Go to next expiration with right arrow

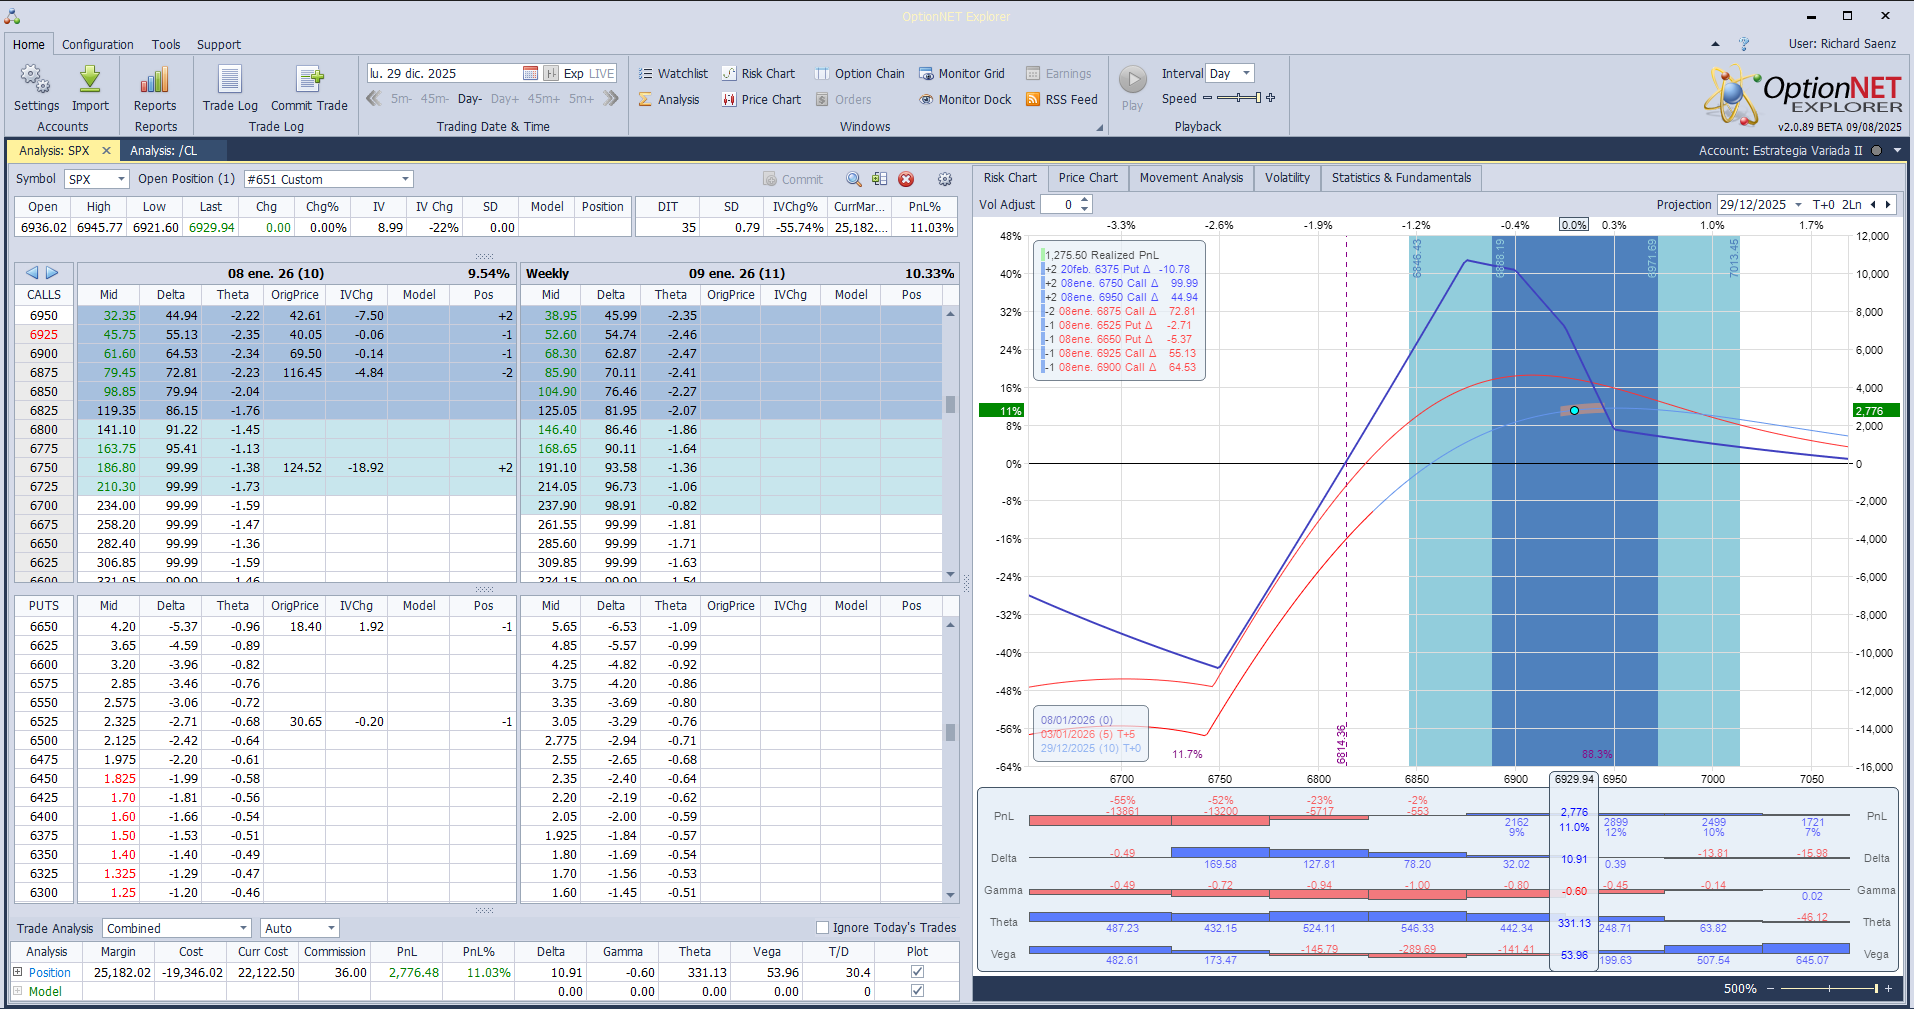tap(52, 273)
